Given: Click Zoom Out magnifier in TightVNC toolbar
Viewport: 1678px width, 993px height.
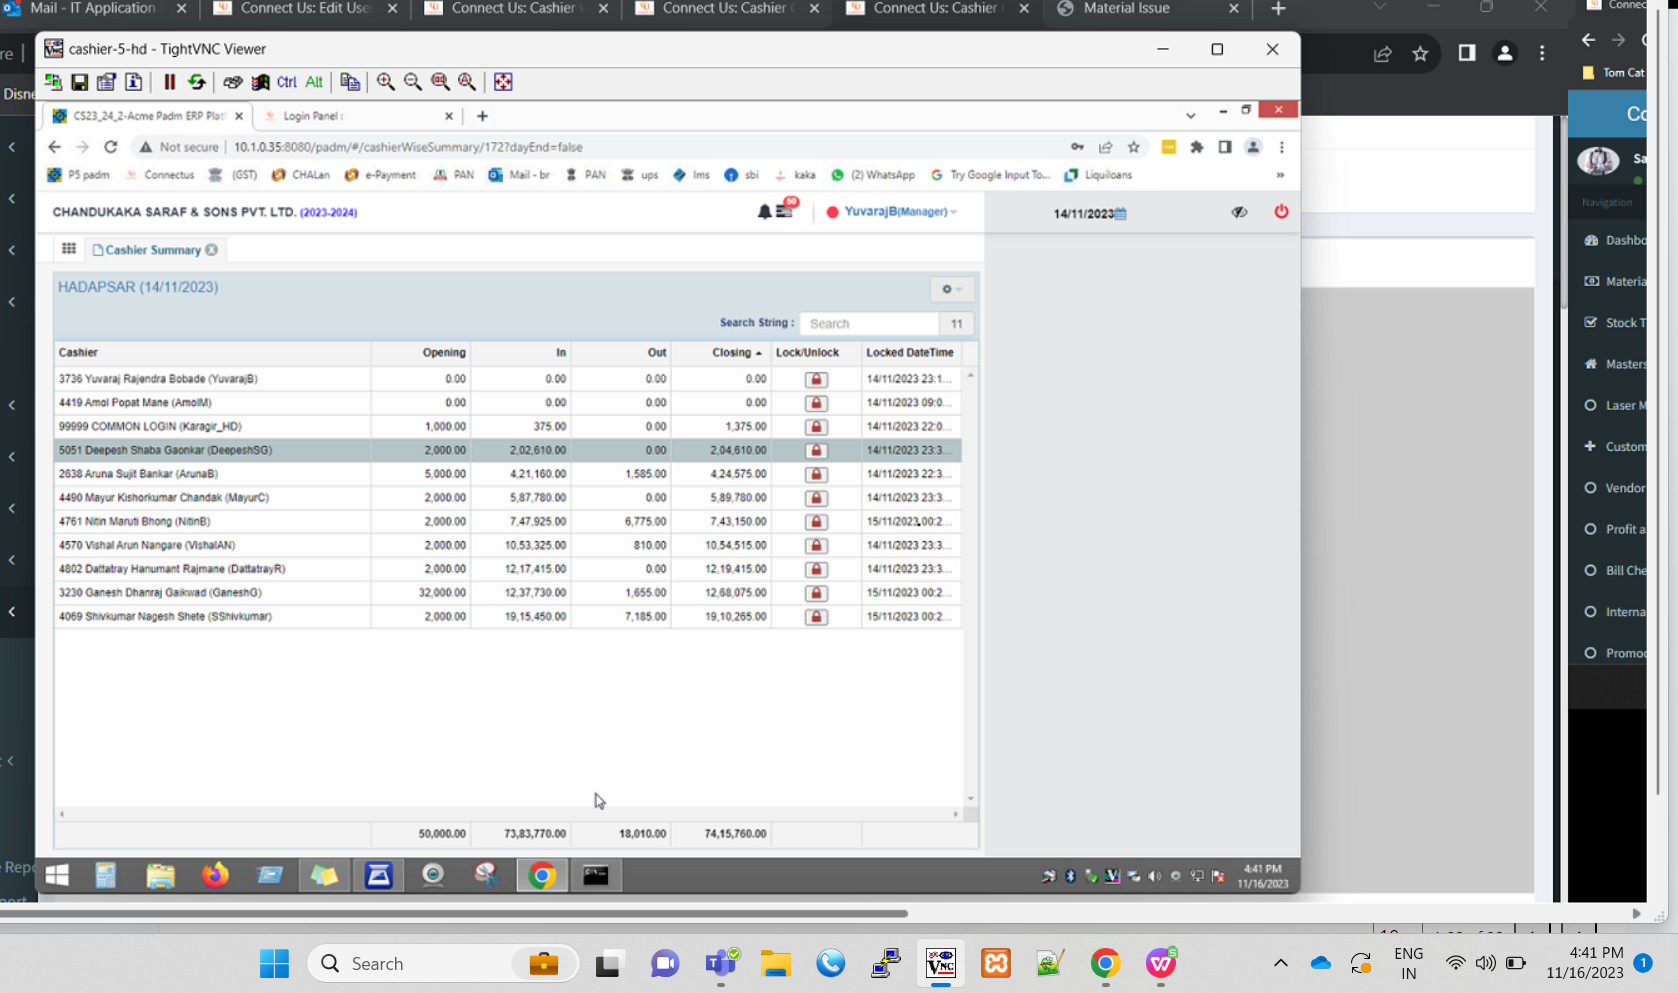Looking at the screenshot, I should [x=412, y=82].
